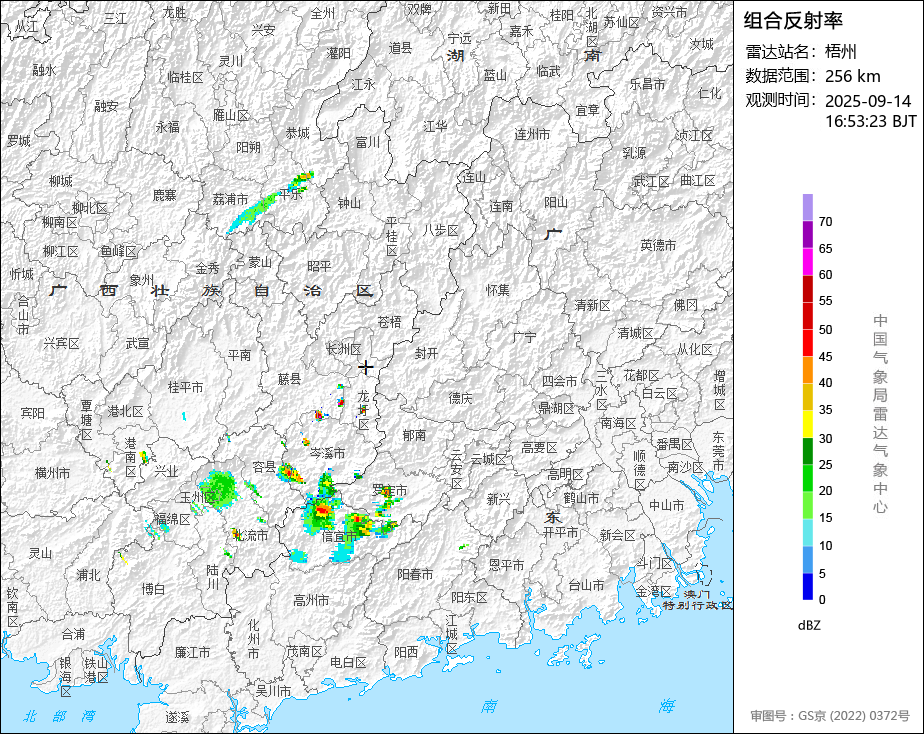This screenshot has height=734, width=924.
Task: Click the 长洲区 map label
Action: 344,349
